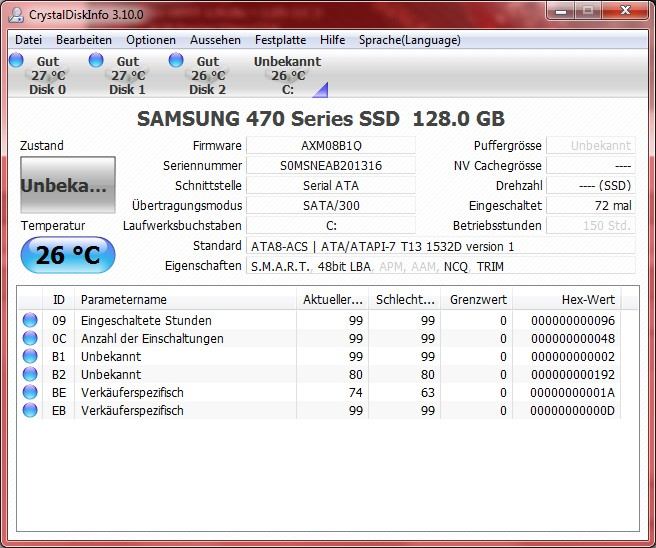Click hex value 000000000096

573,320
